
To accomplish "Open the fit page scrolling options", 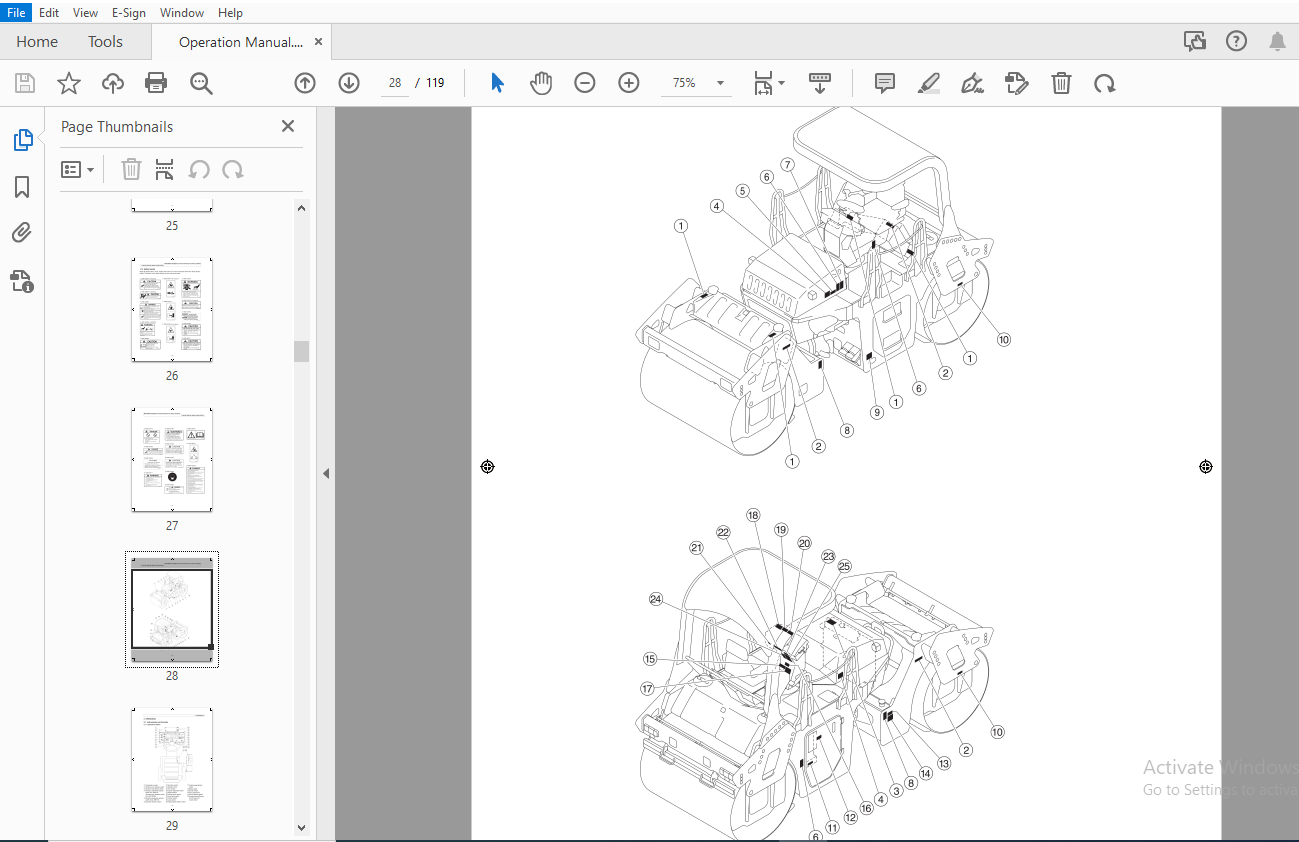I will 768,83.
